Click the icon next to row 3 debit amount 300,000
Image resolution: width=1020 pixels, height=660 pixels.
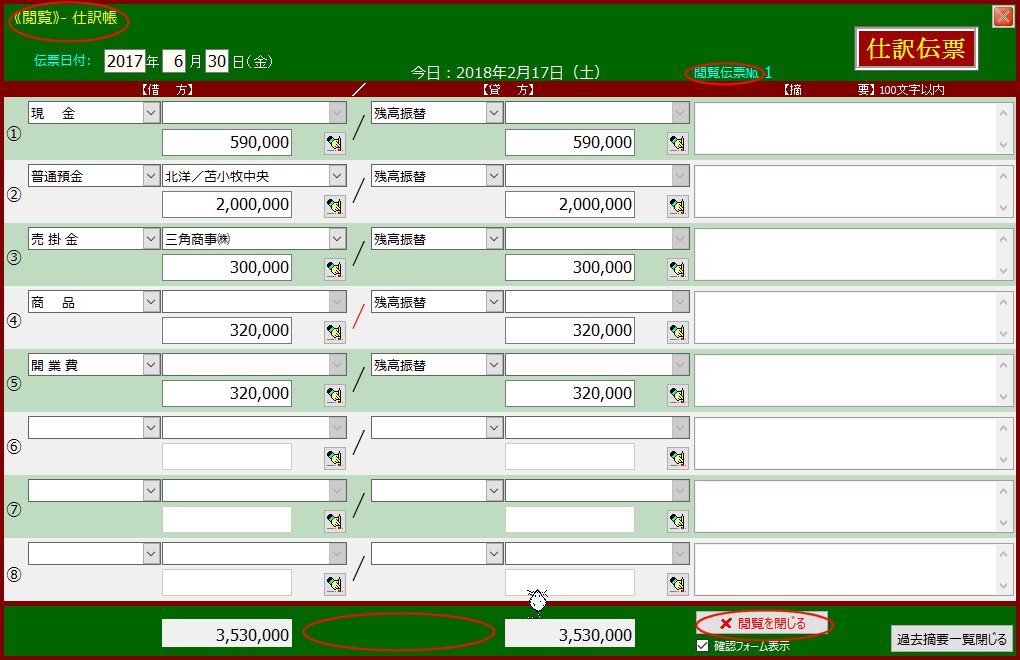coord(334,270)
